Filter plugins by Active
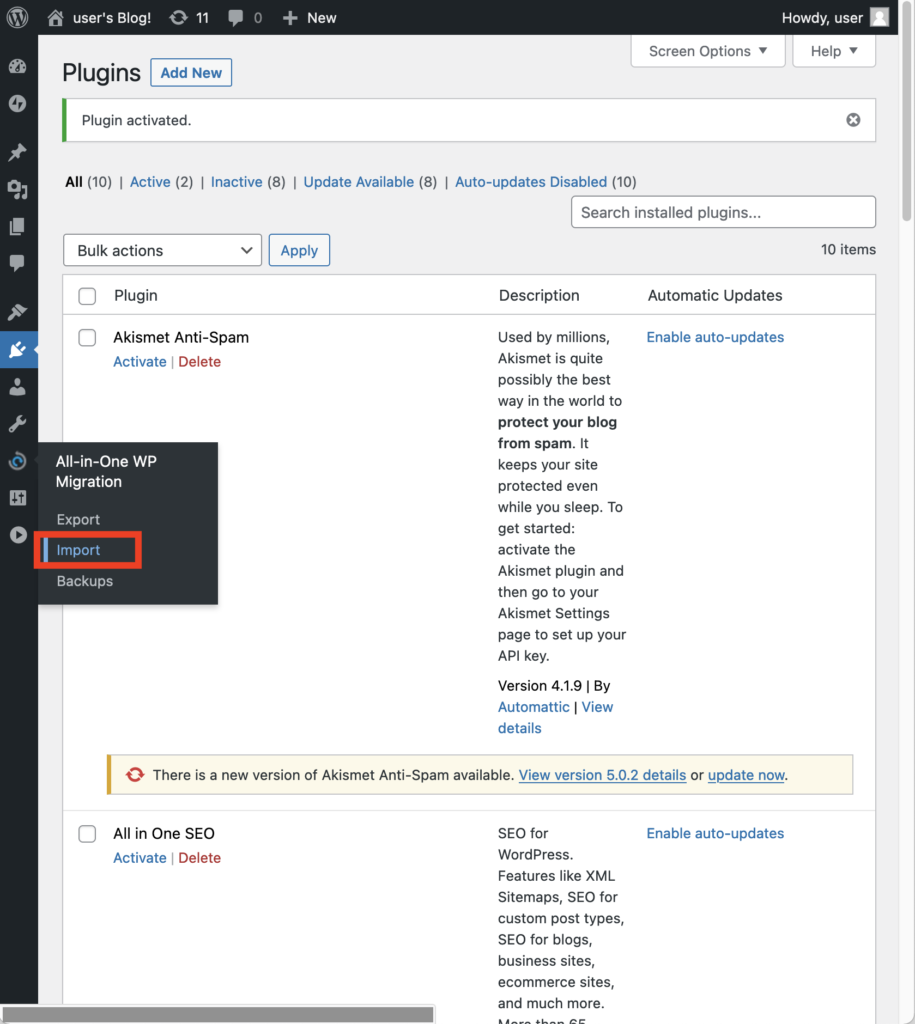Image resolution: width=915 pixels, height=1024 pixels. point(150,182)
